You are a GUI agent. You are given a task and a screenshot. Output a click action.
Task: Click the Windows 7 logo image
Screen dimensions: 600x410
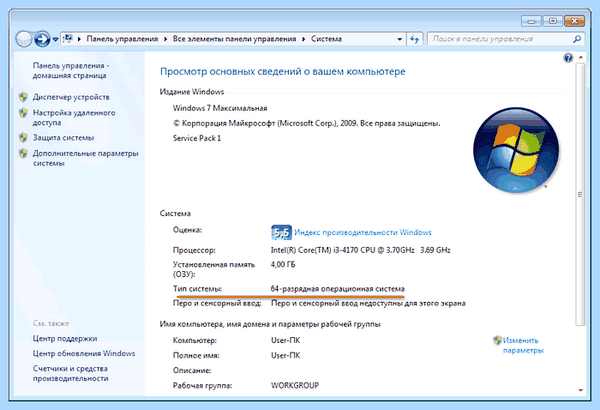tap(516, 150)
